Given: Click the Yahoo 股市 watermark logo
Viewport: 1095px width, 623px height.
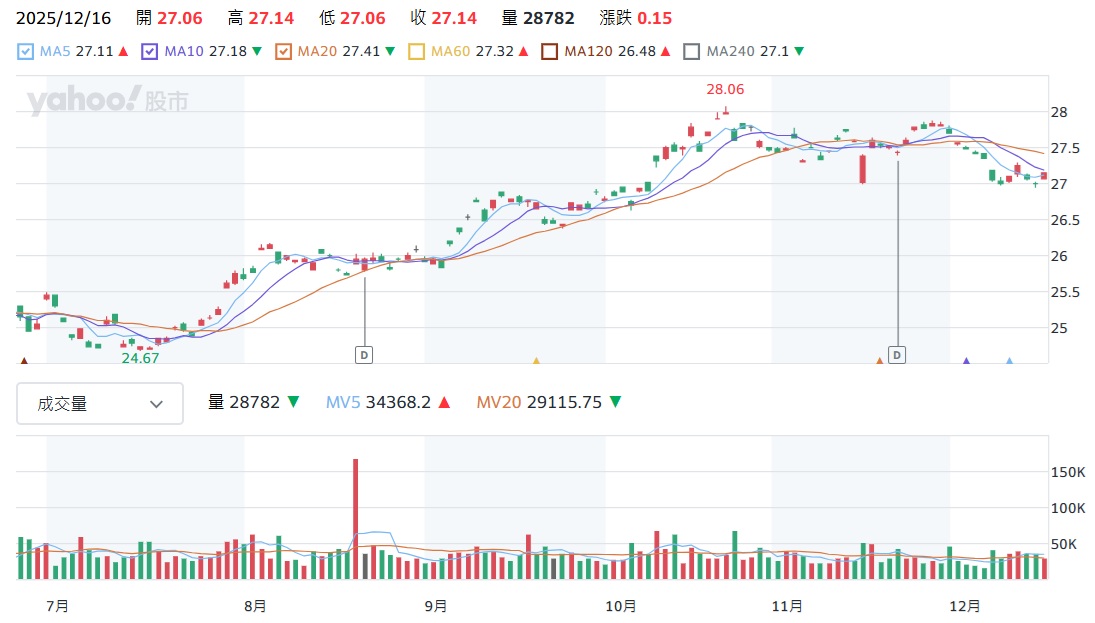Looking at the screenshot, I should pyautogui.click(x=108, y=101).
